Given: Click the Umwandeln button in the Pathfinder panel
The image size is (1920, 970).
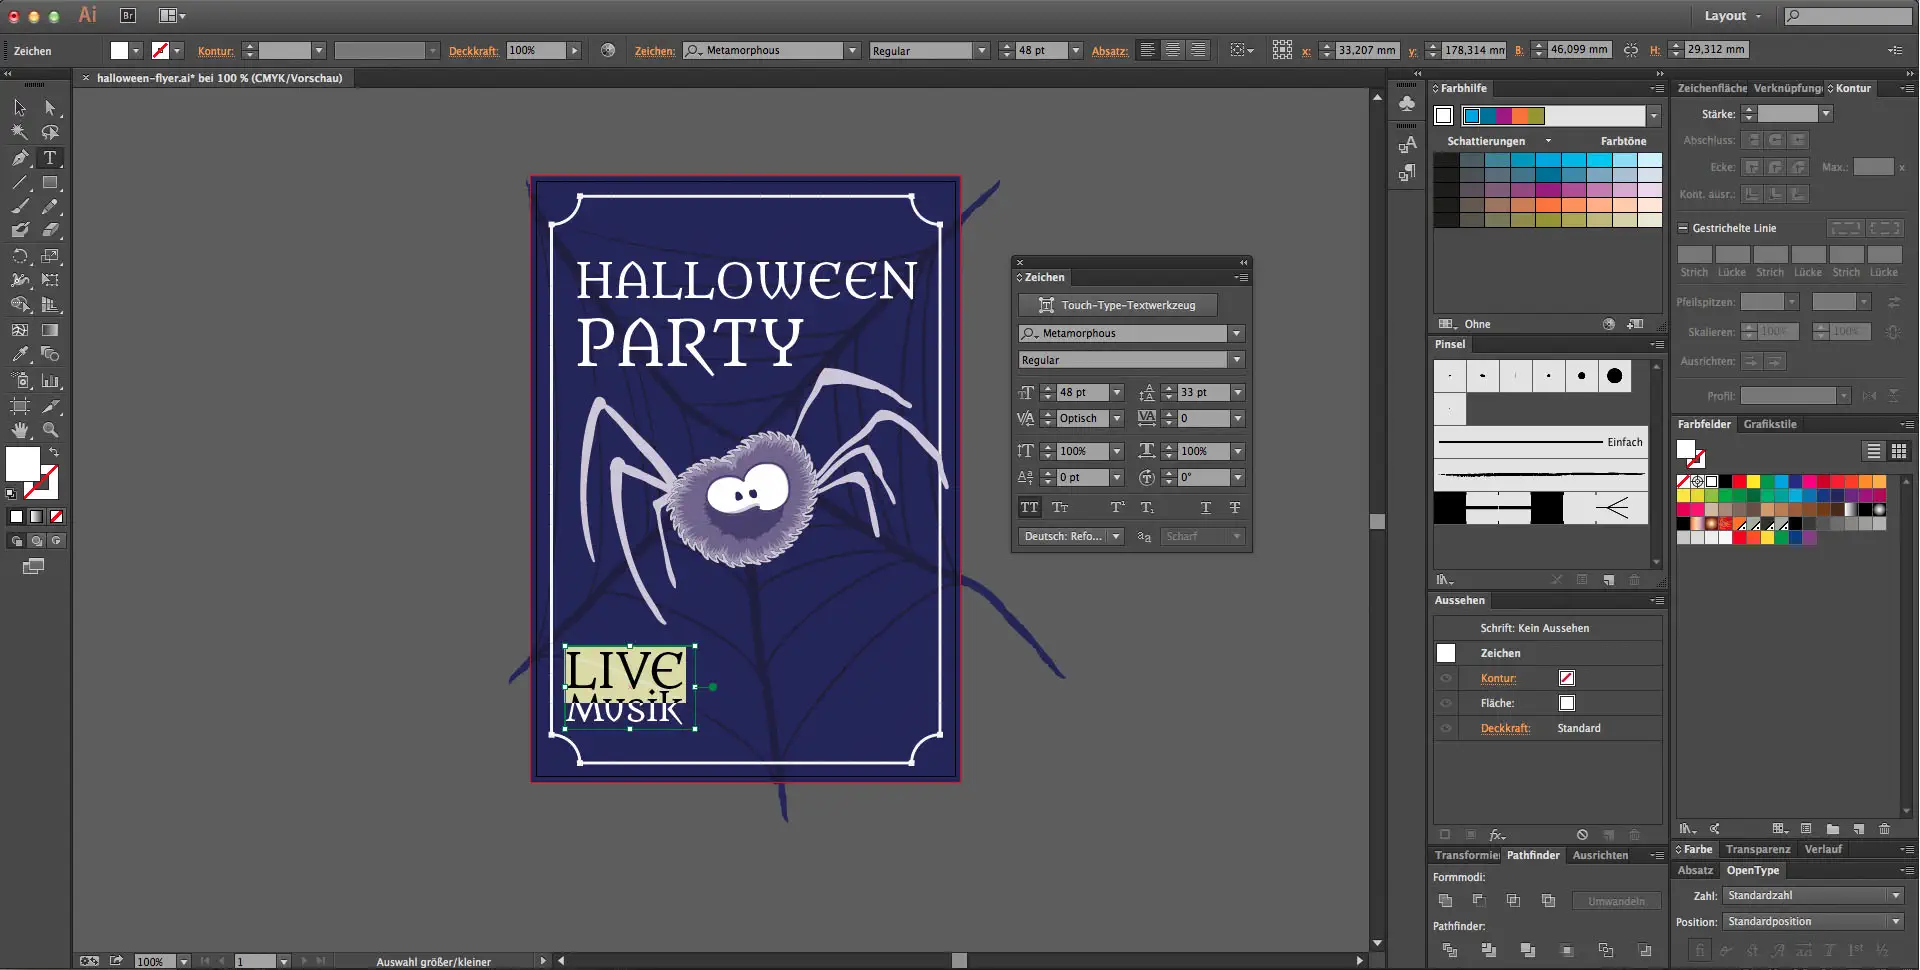Looking at the screenshot, I should pos(1616,901).
